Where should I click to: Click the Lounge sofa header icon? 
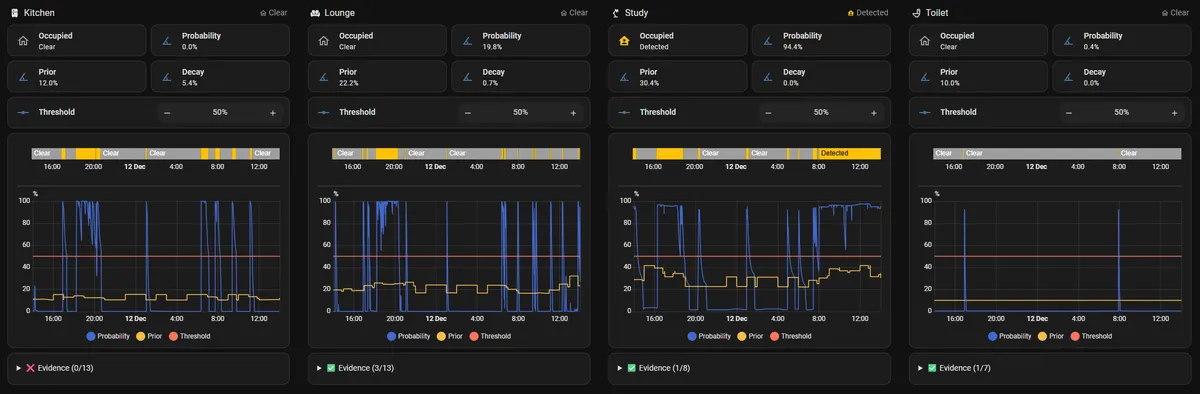315,13
